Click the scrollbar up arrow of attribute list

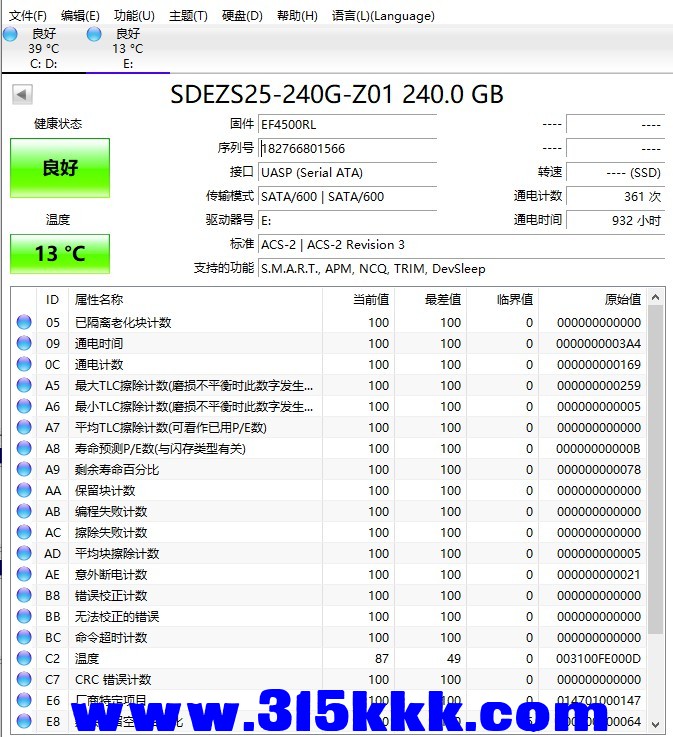click(656, 297)
